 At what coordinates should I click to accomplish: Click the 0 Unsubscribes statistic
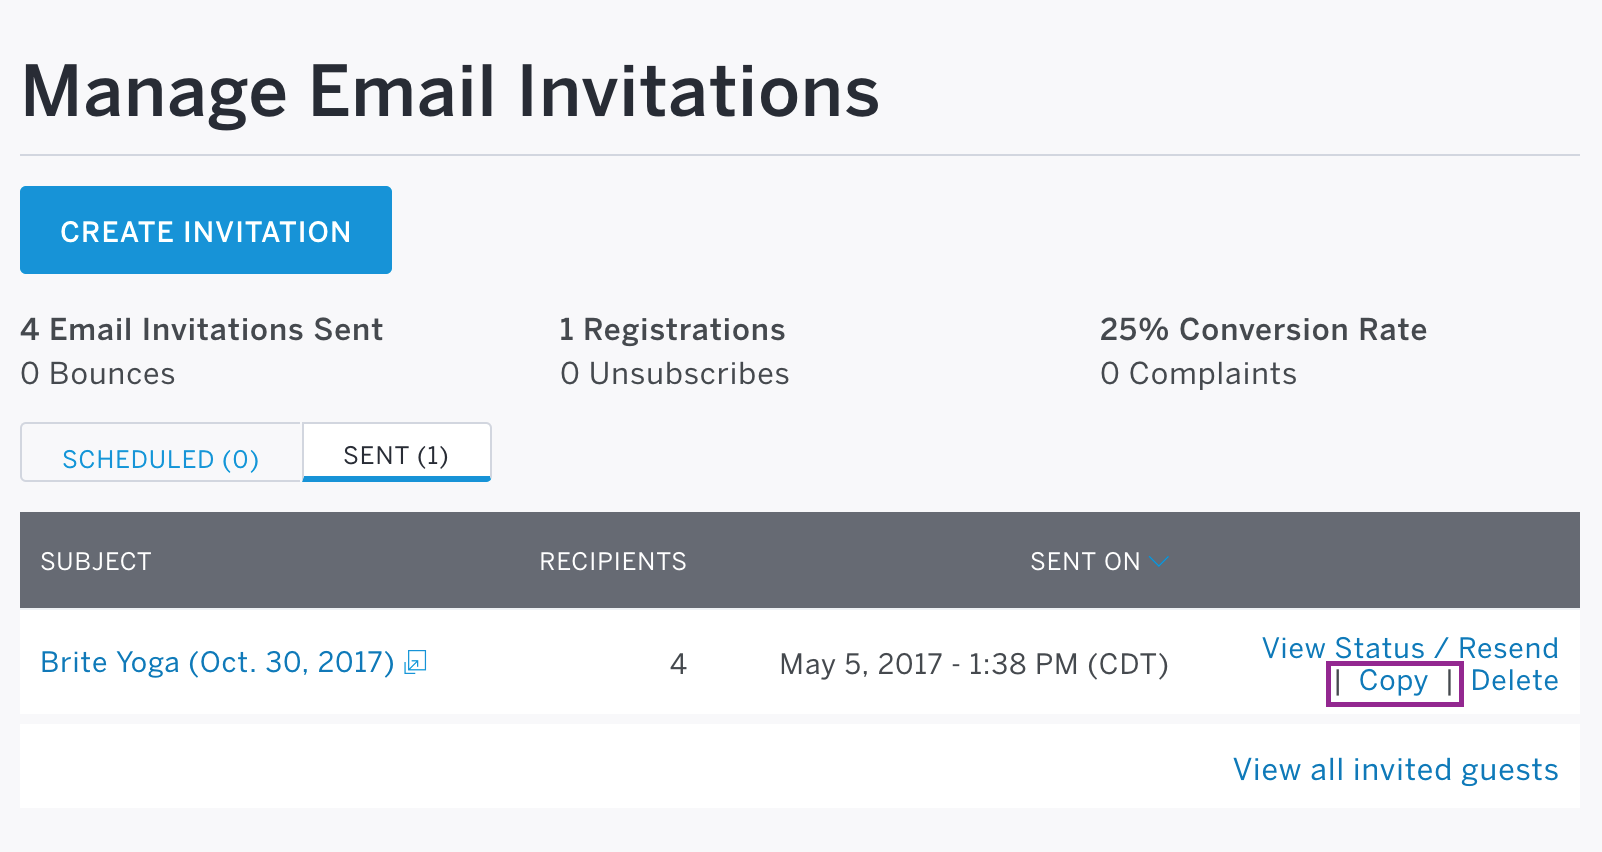[674, 373]
